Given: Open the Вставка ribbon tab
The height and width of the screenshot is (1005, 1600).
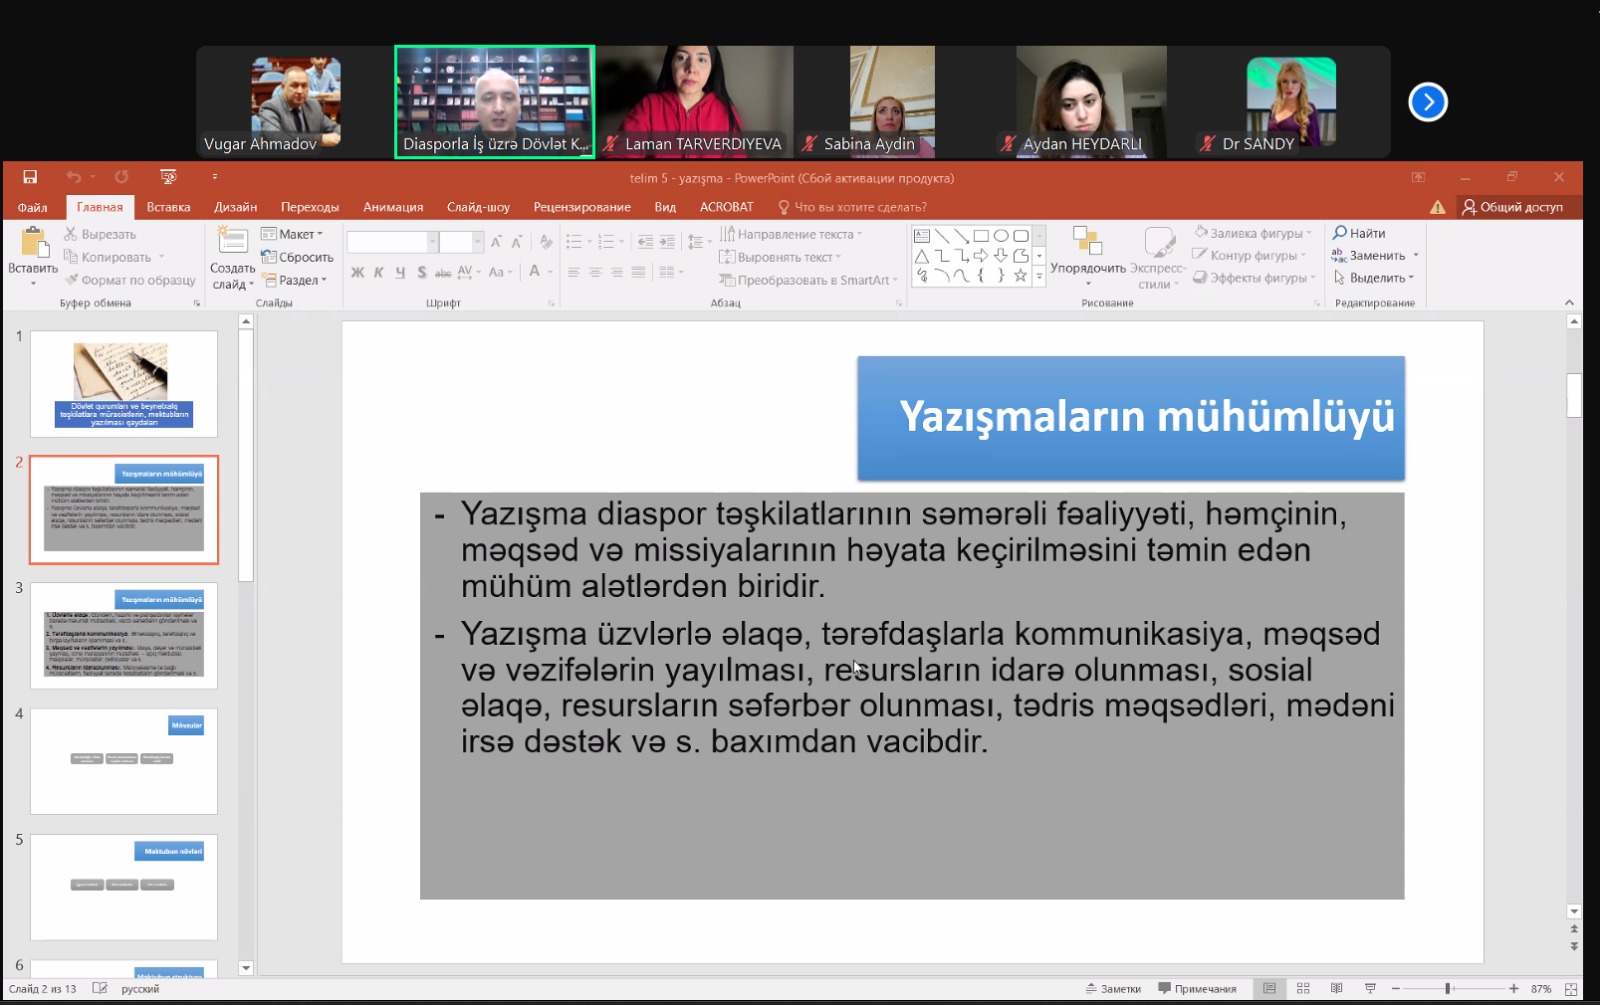Looking at the screenshot, I should tap(168, 207).
